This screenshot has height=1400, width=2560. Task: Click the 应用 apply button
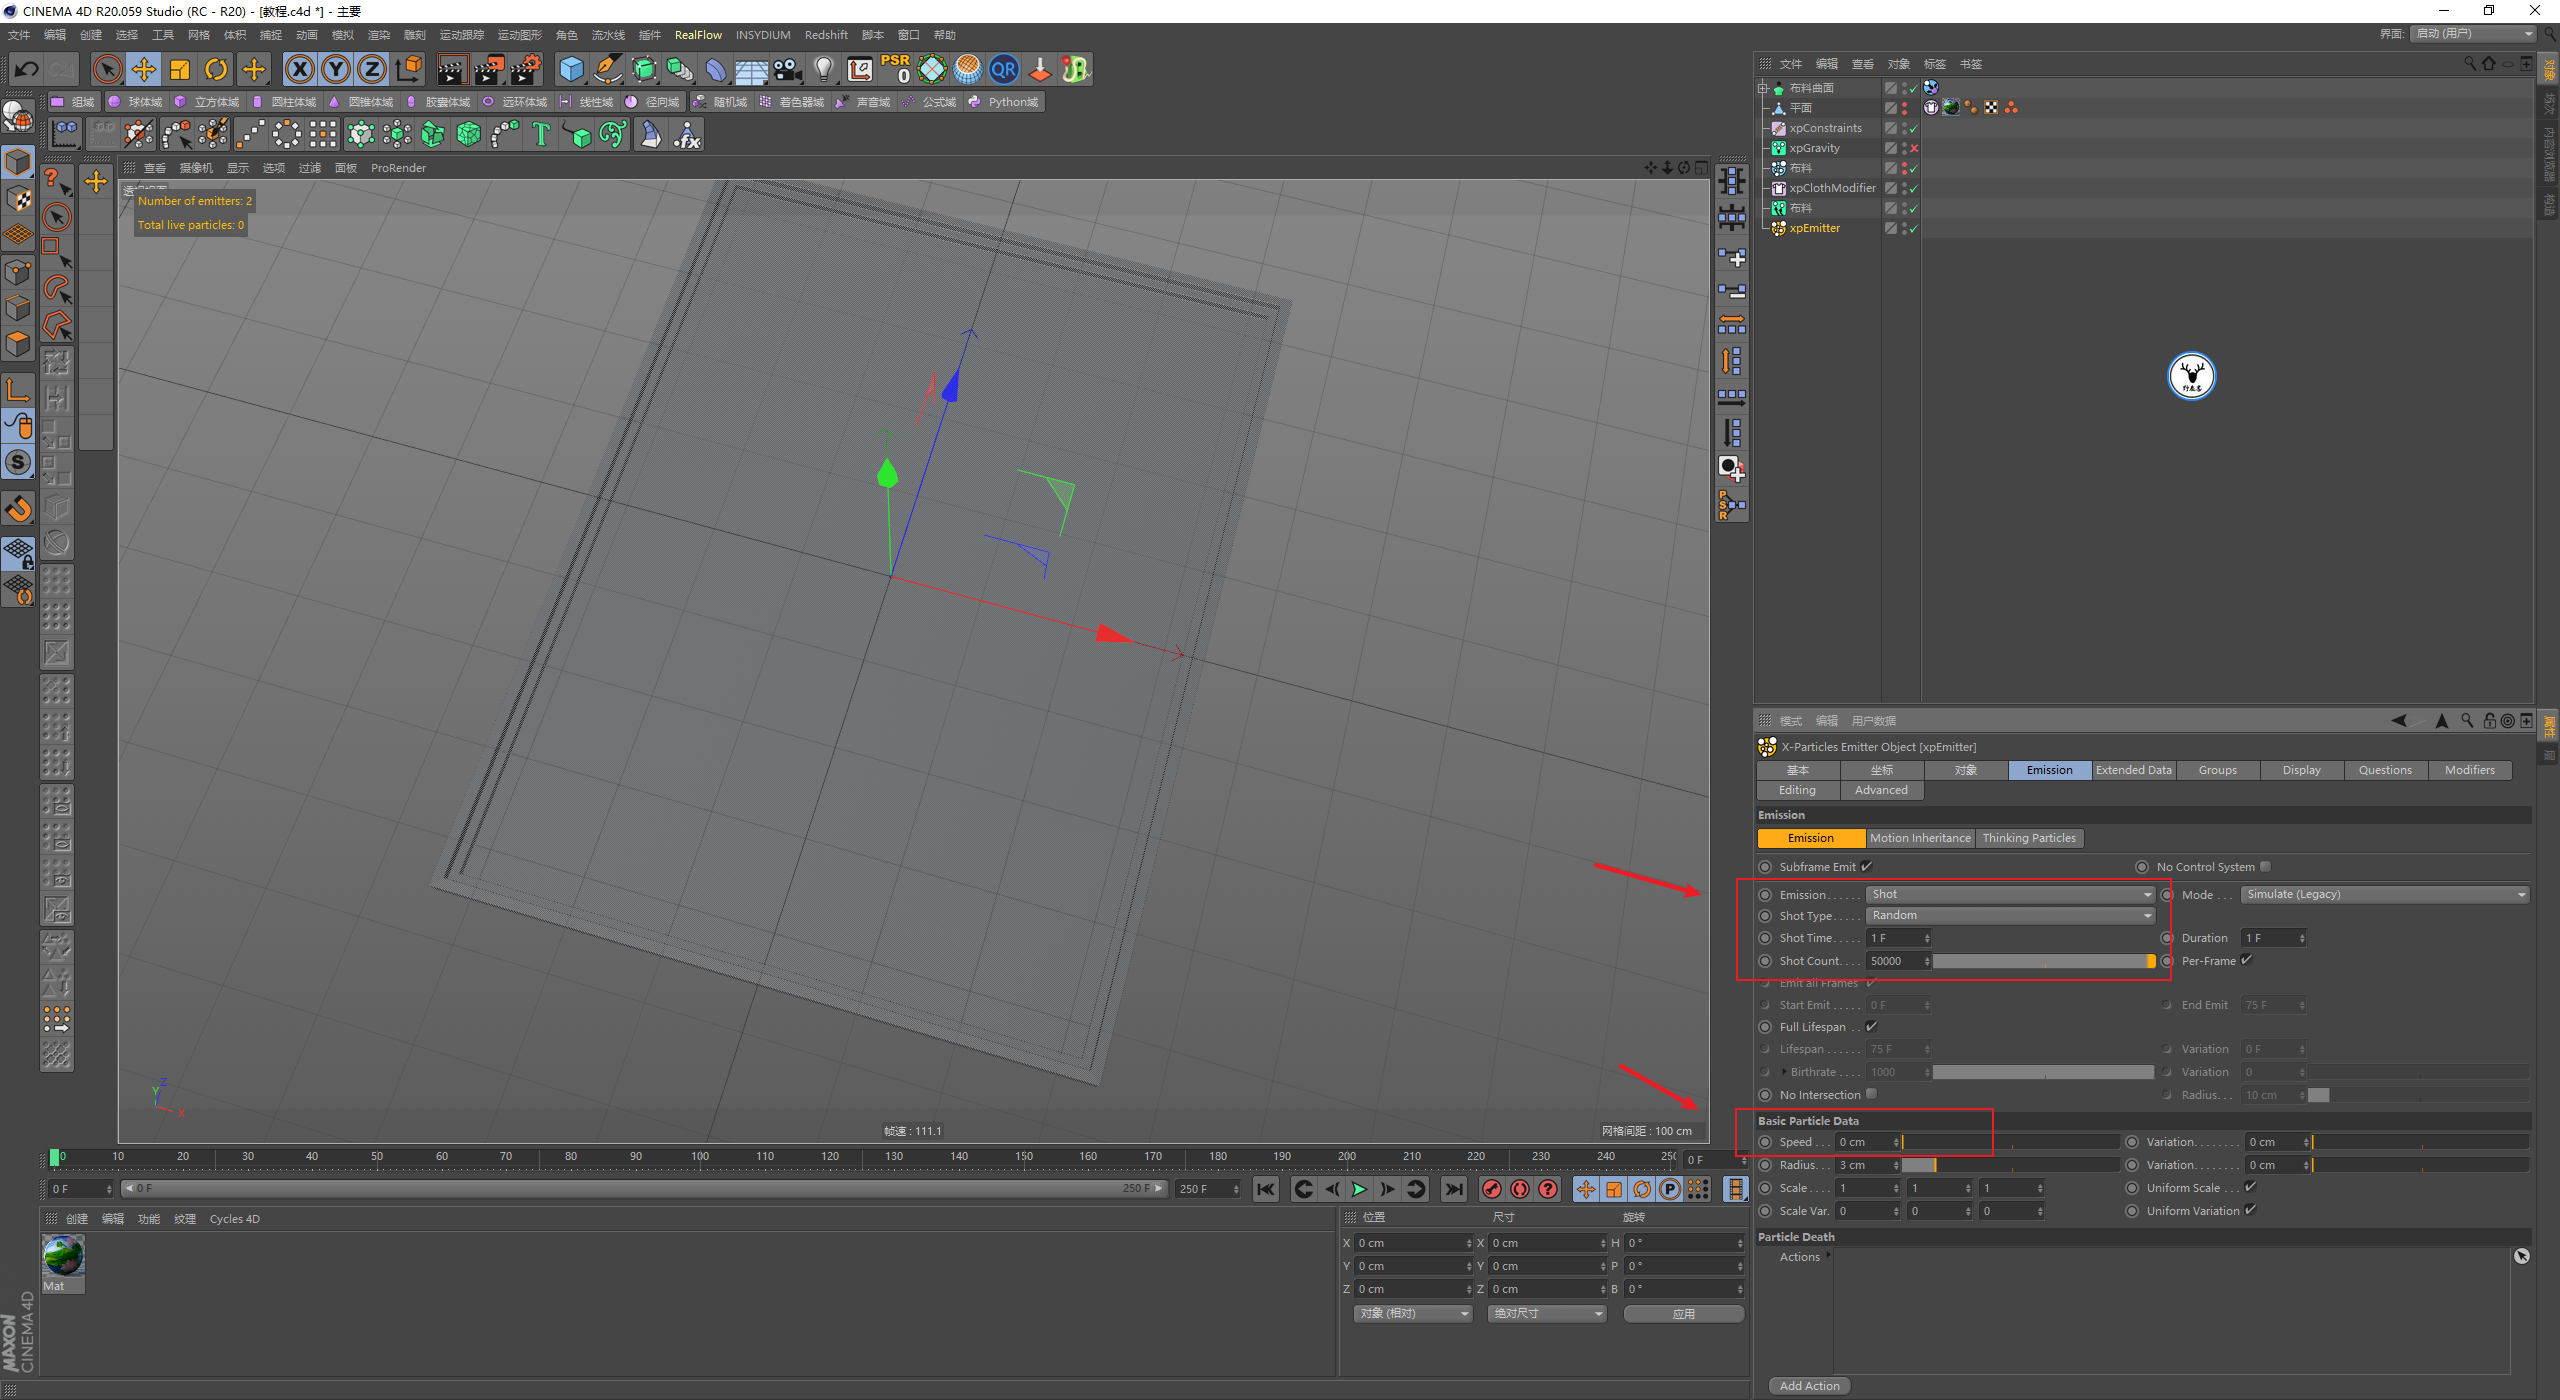point(1684,1313)
